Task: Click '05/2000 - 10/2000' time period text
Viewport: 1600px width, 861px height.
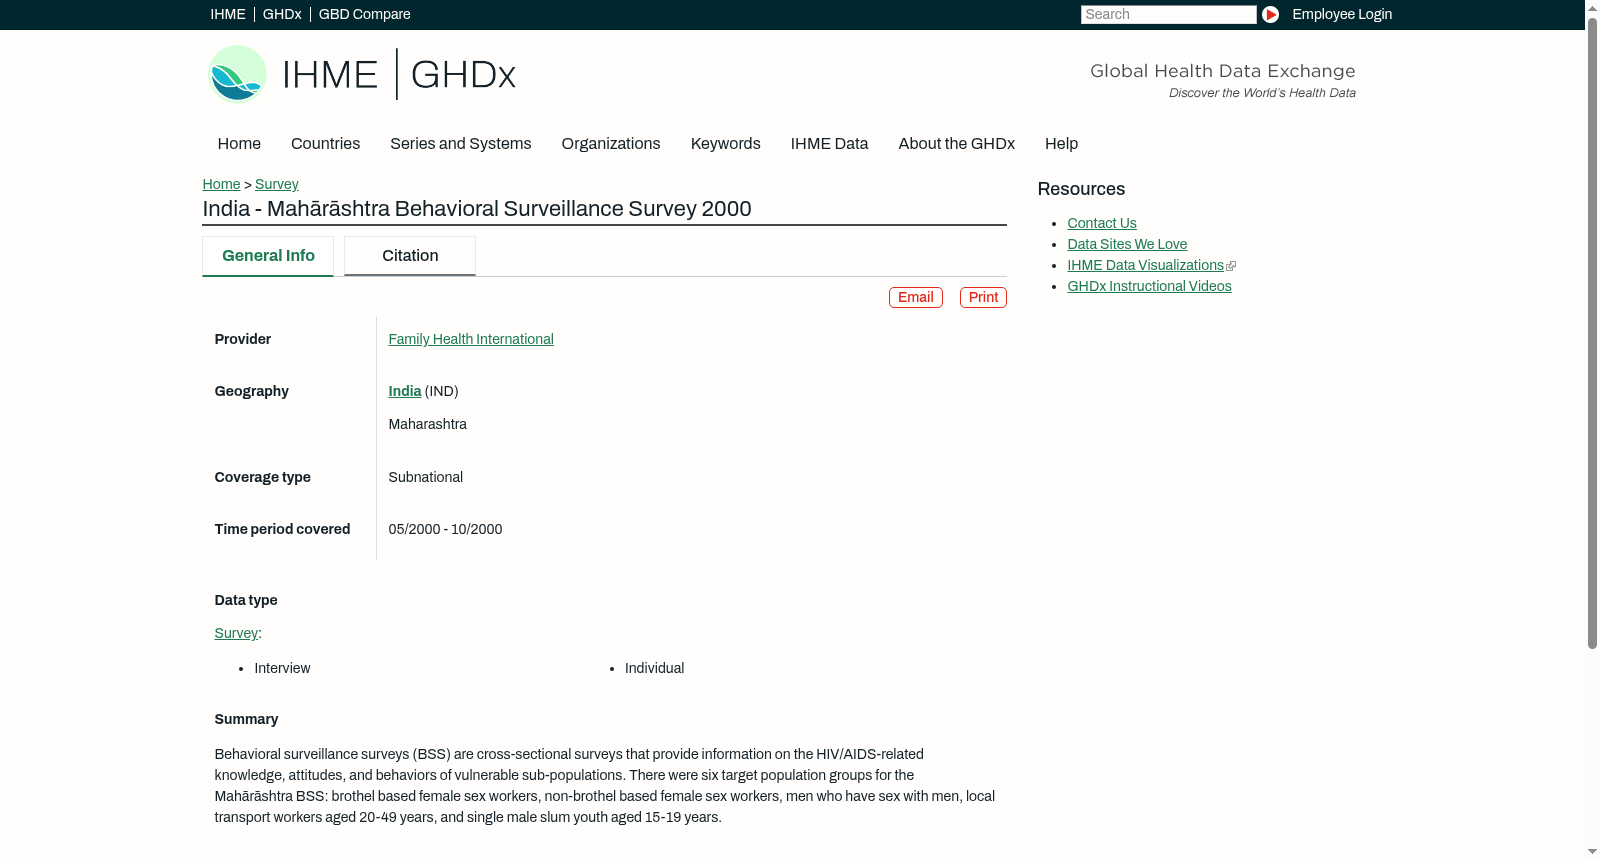Action: coord(445,530)
